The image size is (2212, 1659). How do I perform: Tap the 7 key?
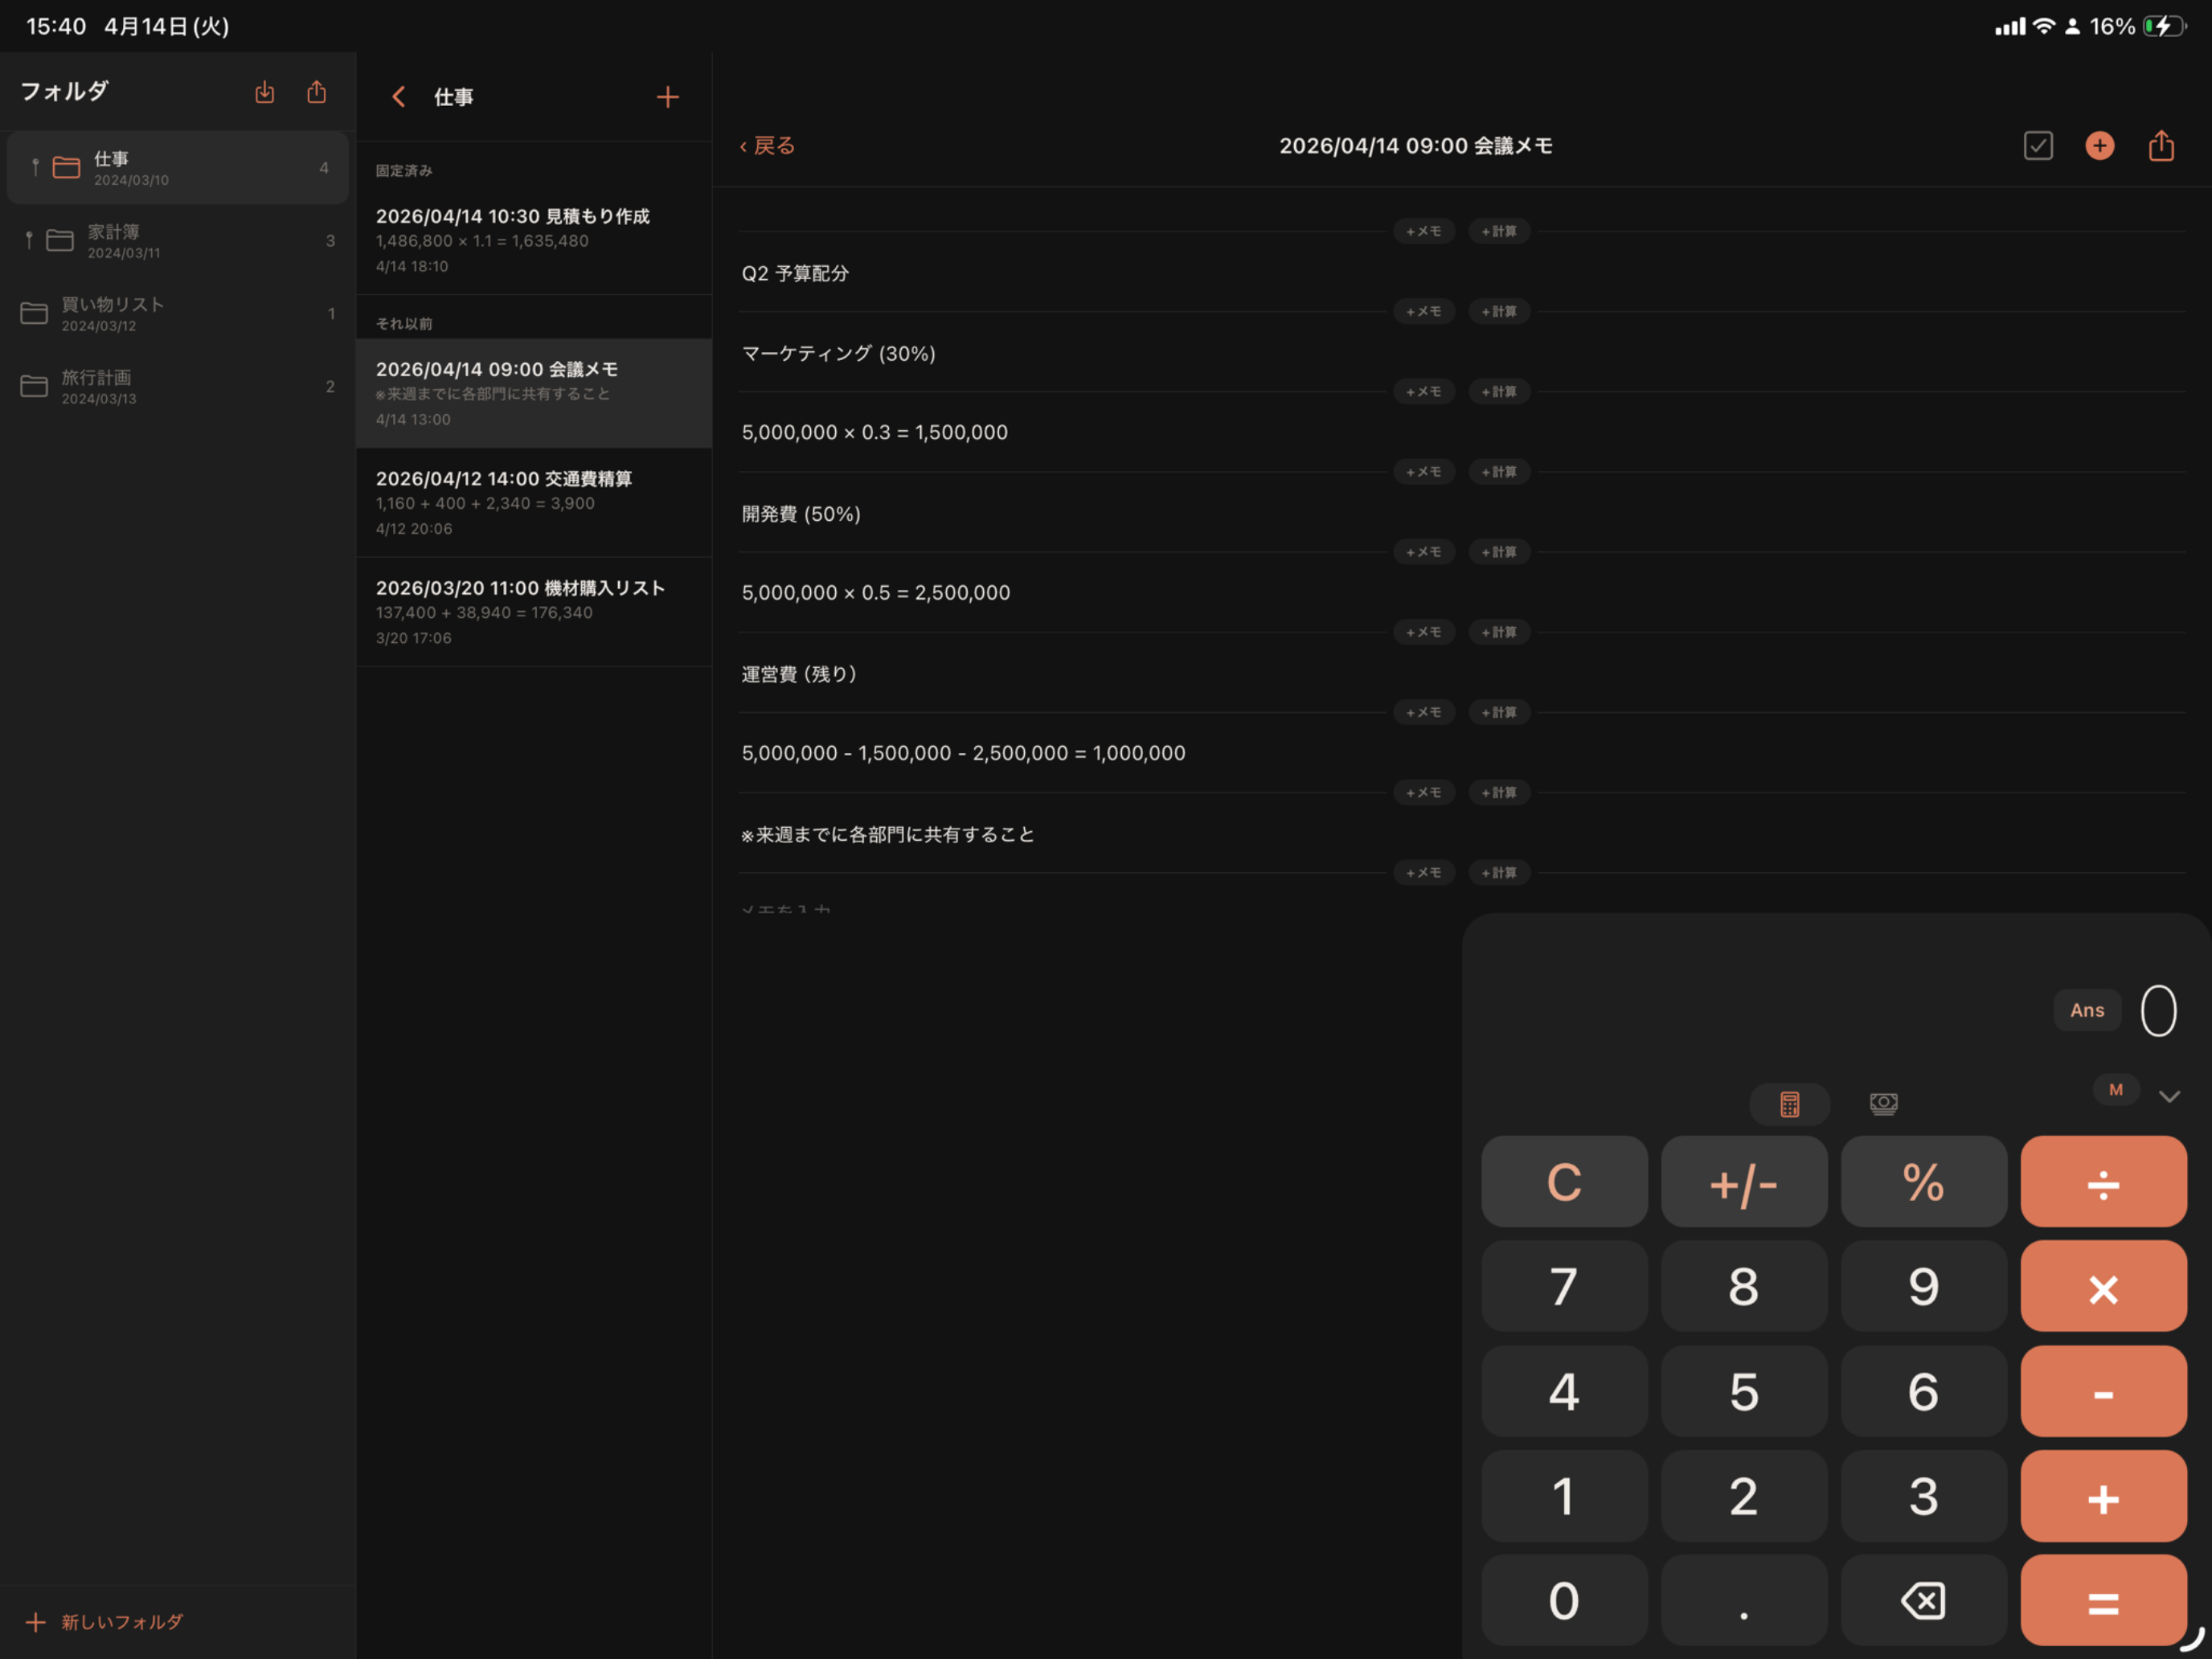pos(1564,1286)
